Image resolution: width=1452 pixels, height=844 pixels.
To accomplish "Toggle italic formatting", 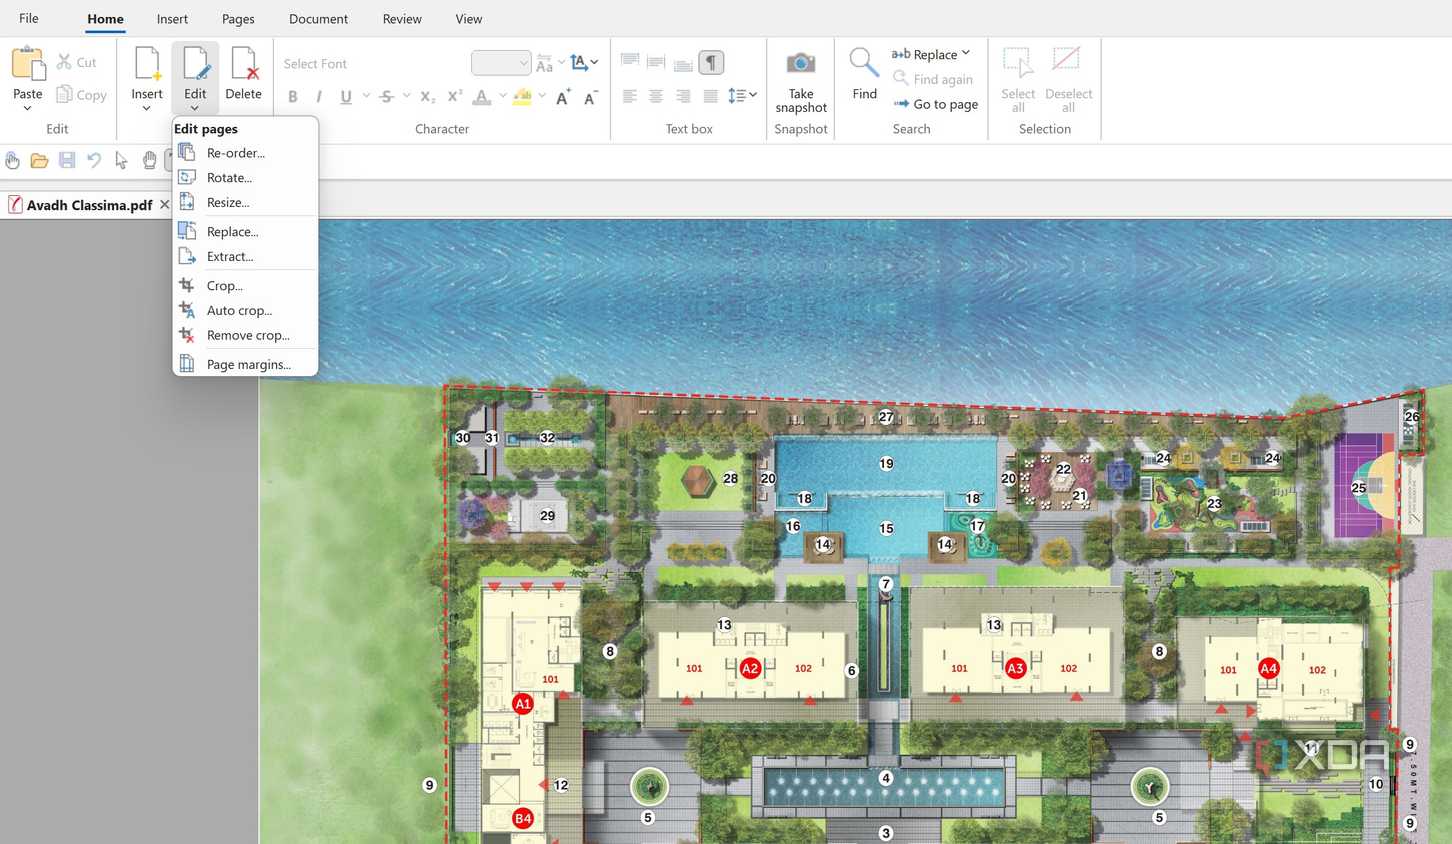I will [319, 97].
